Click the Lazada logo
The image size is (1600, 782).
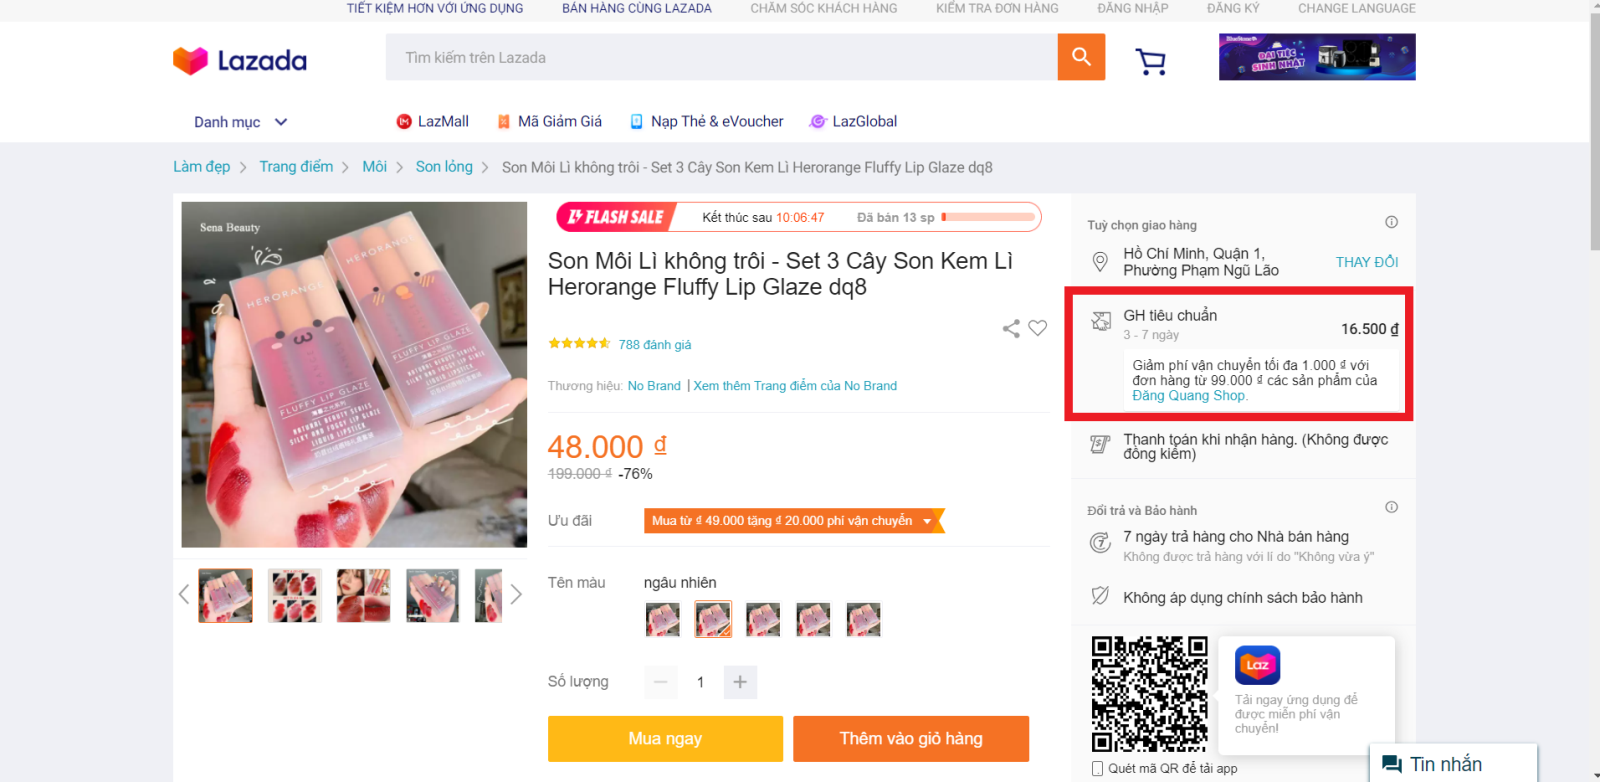tap(240, 61)
